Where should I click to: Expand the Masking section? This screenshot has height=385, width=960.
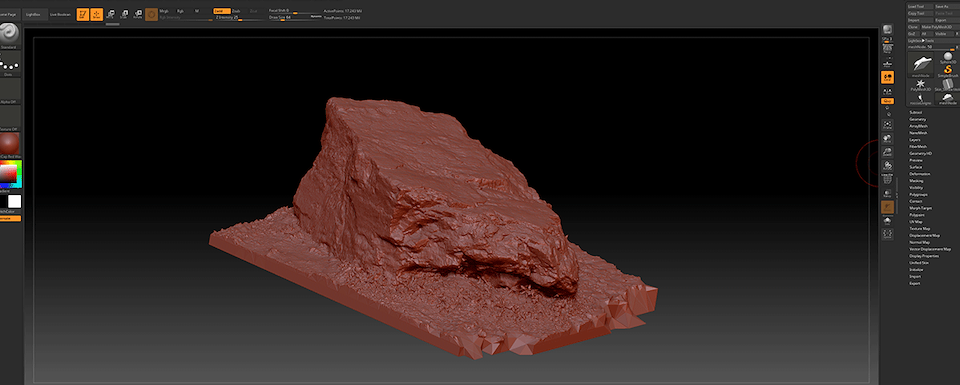click(x=917, y=181)
